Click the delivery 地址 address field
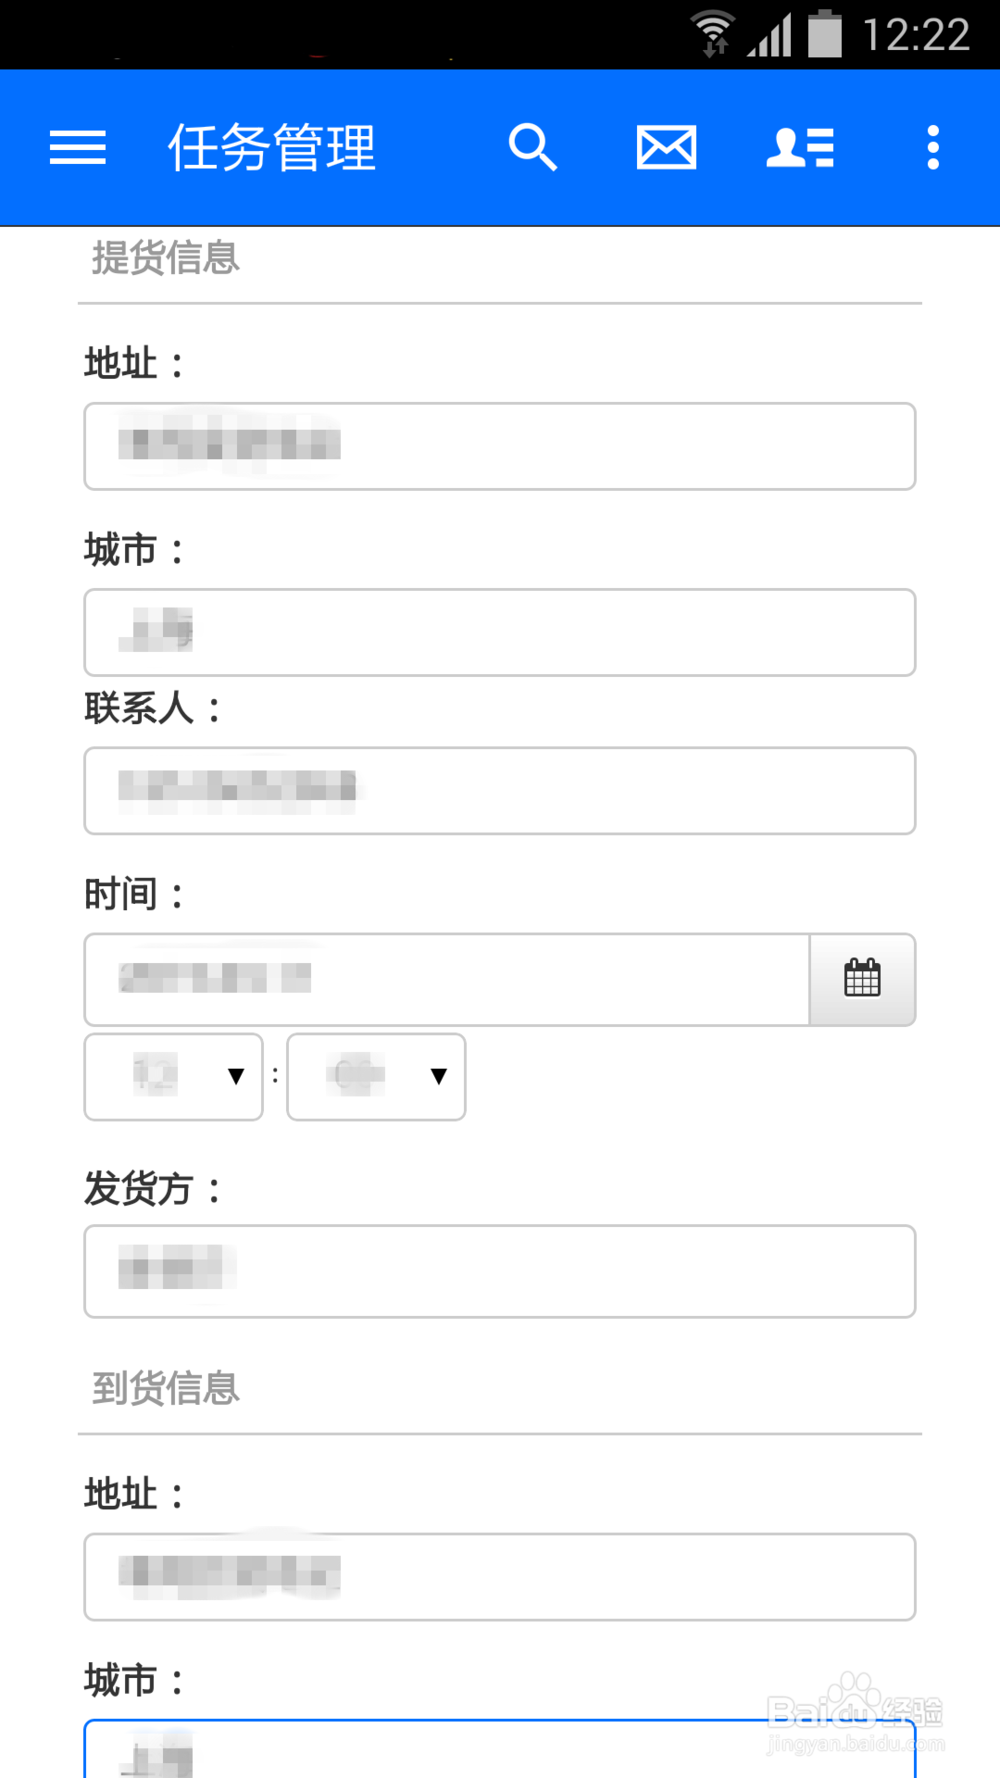This screenshot has width=1000, height=1778. pos(500,1576)
